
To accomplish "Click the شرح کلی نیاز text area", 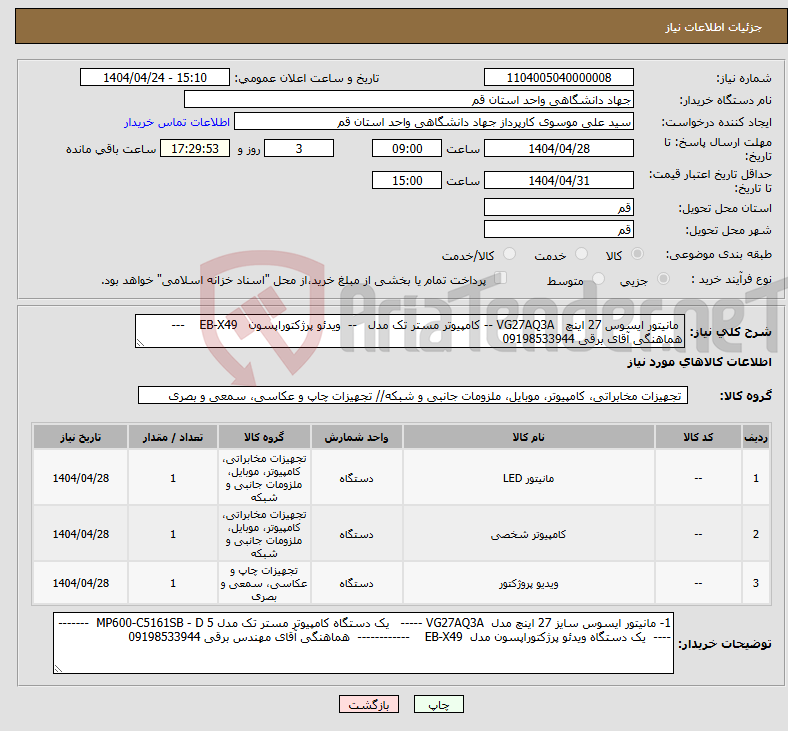I will 410,331.
